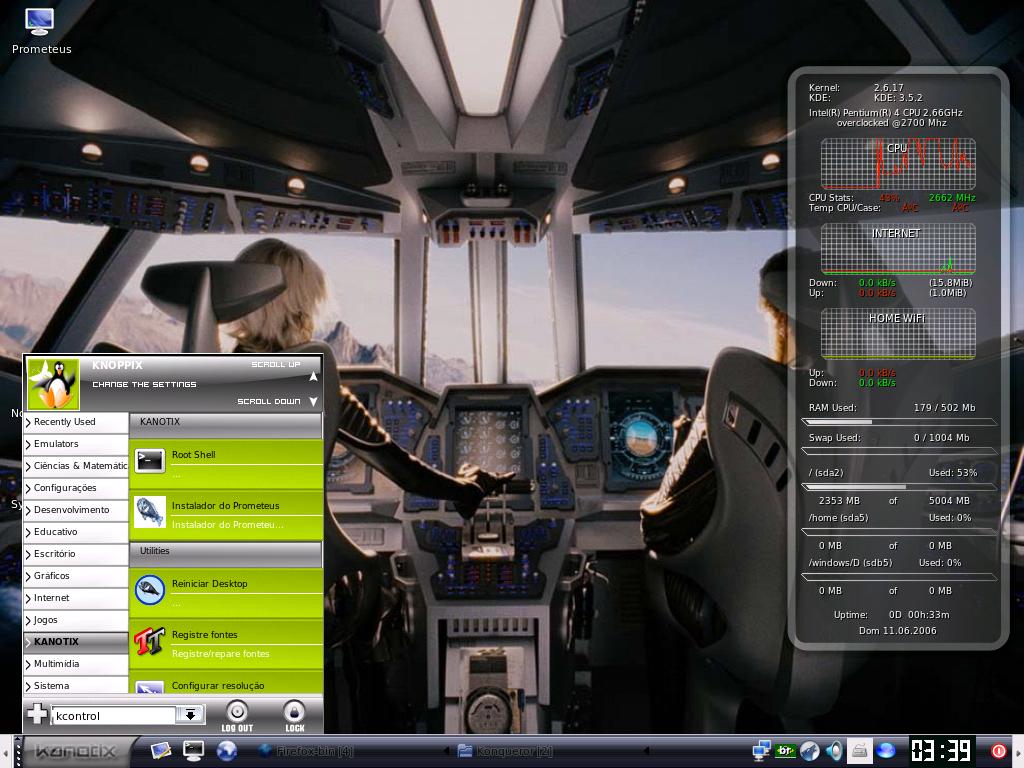Screen dimensions: 1024x768
Task: Launch Root Shell entry label
Action: pos(193,455)
